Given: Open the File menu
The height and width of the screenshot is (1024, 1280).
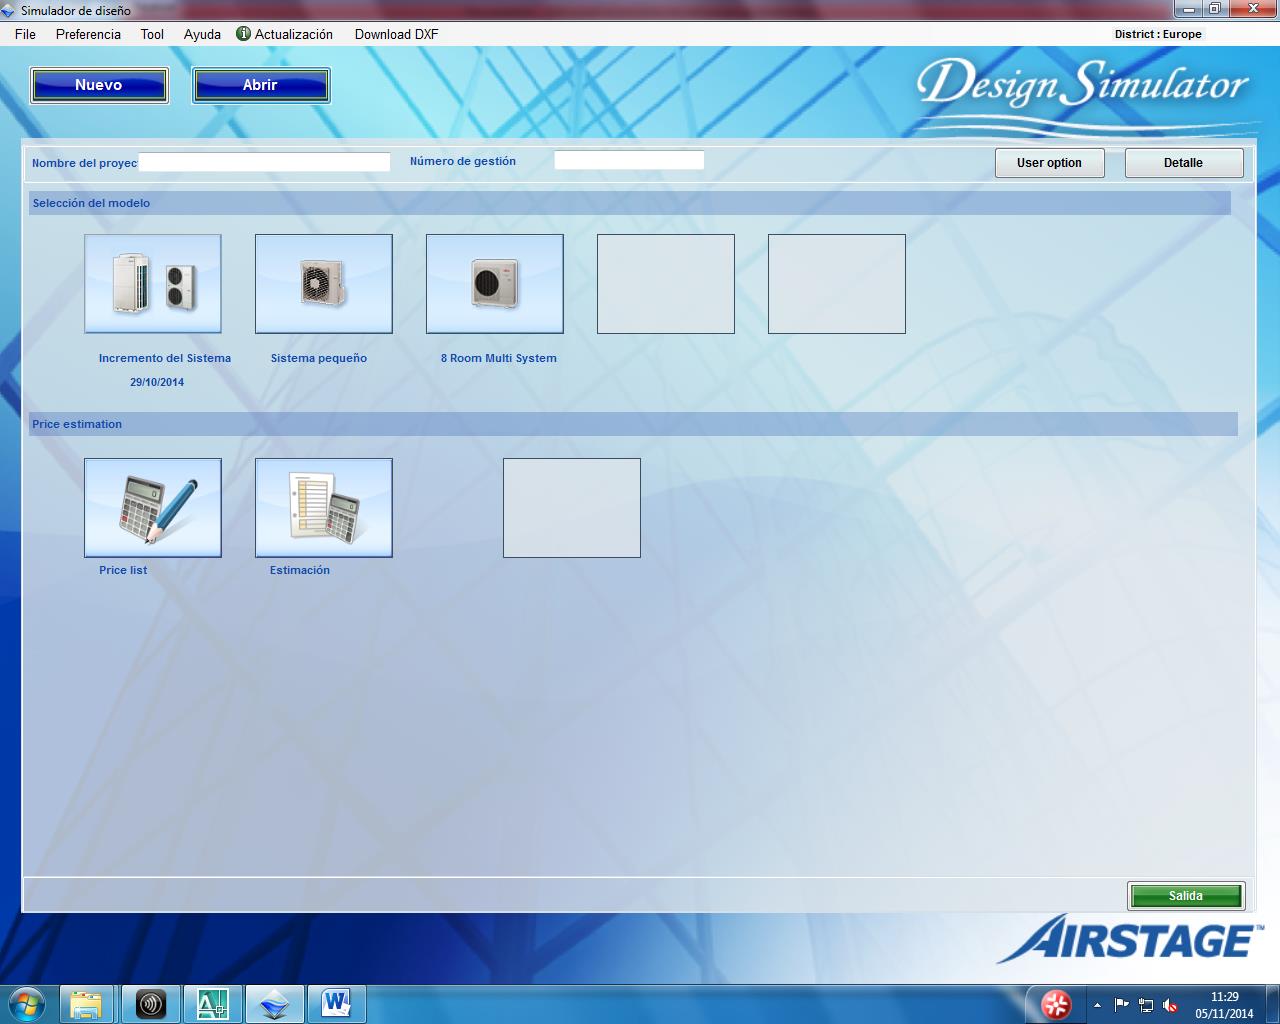Looking at the screenshot, I should tap(25, 34).
